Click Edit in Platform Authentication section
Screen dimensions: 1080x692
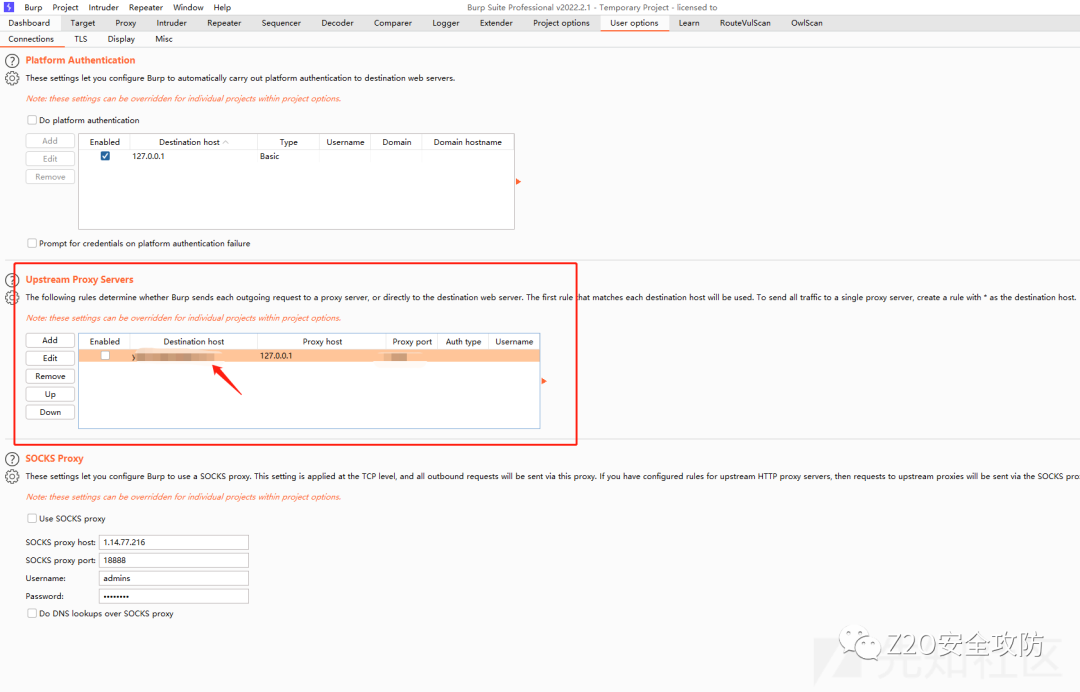[50, 159]
